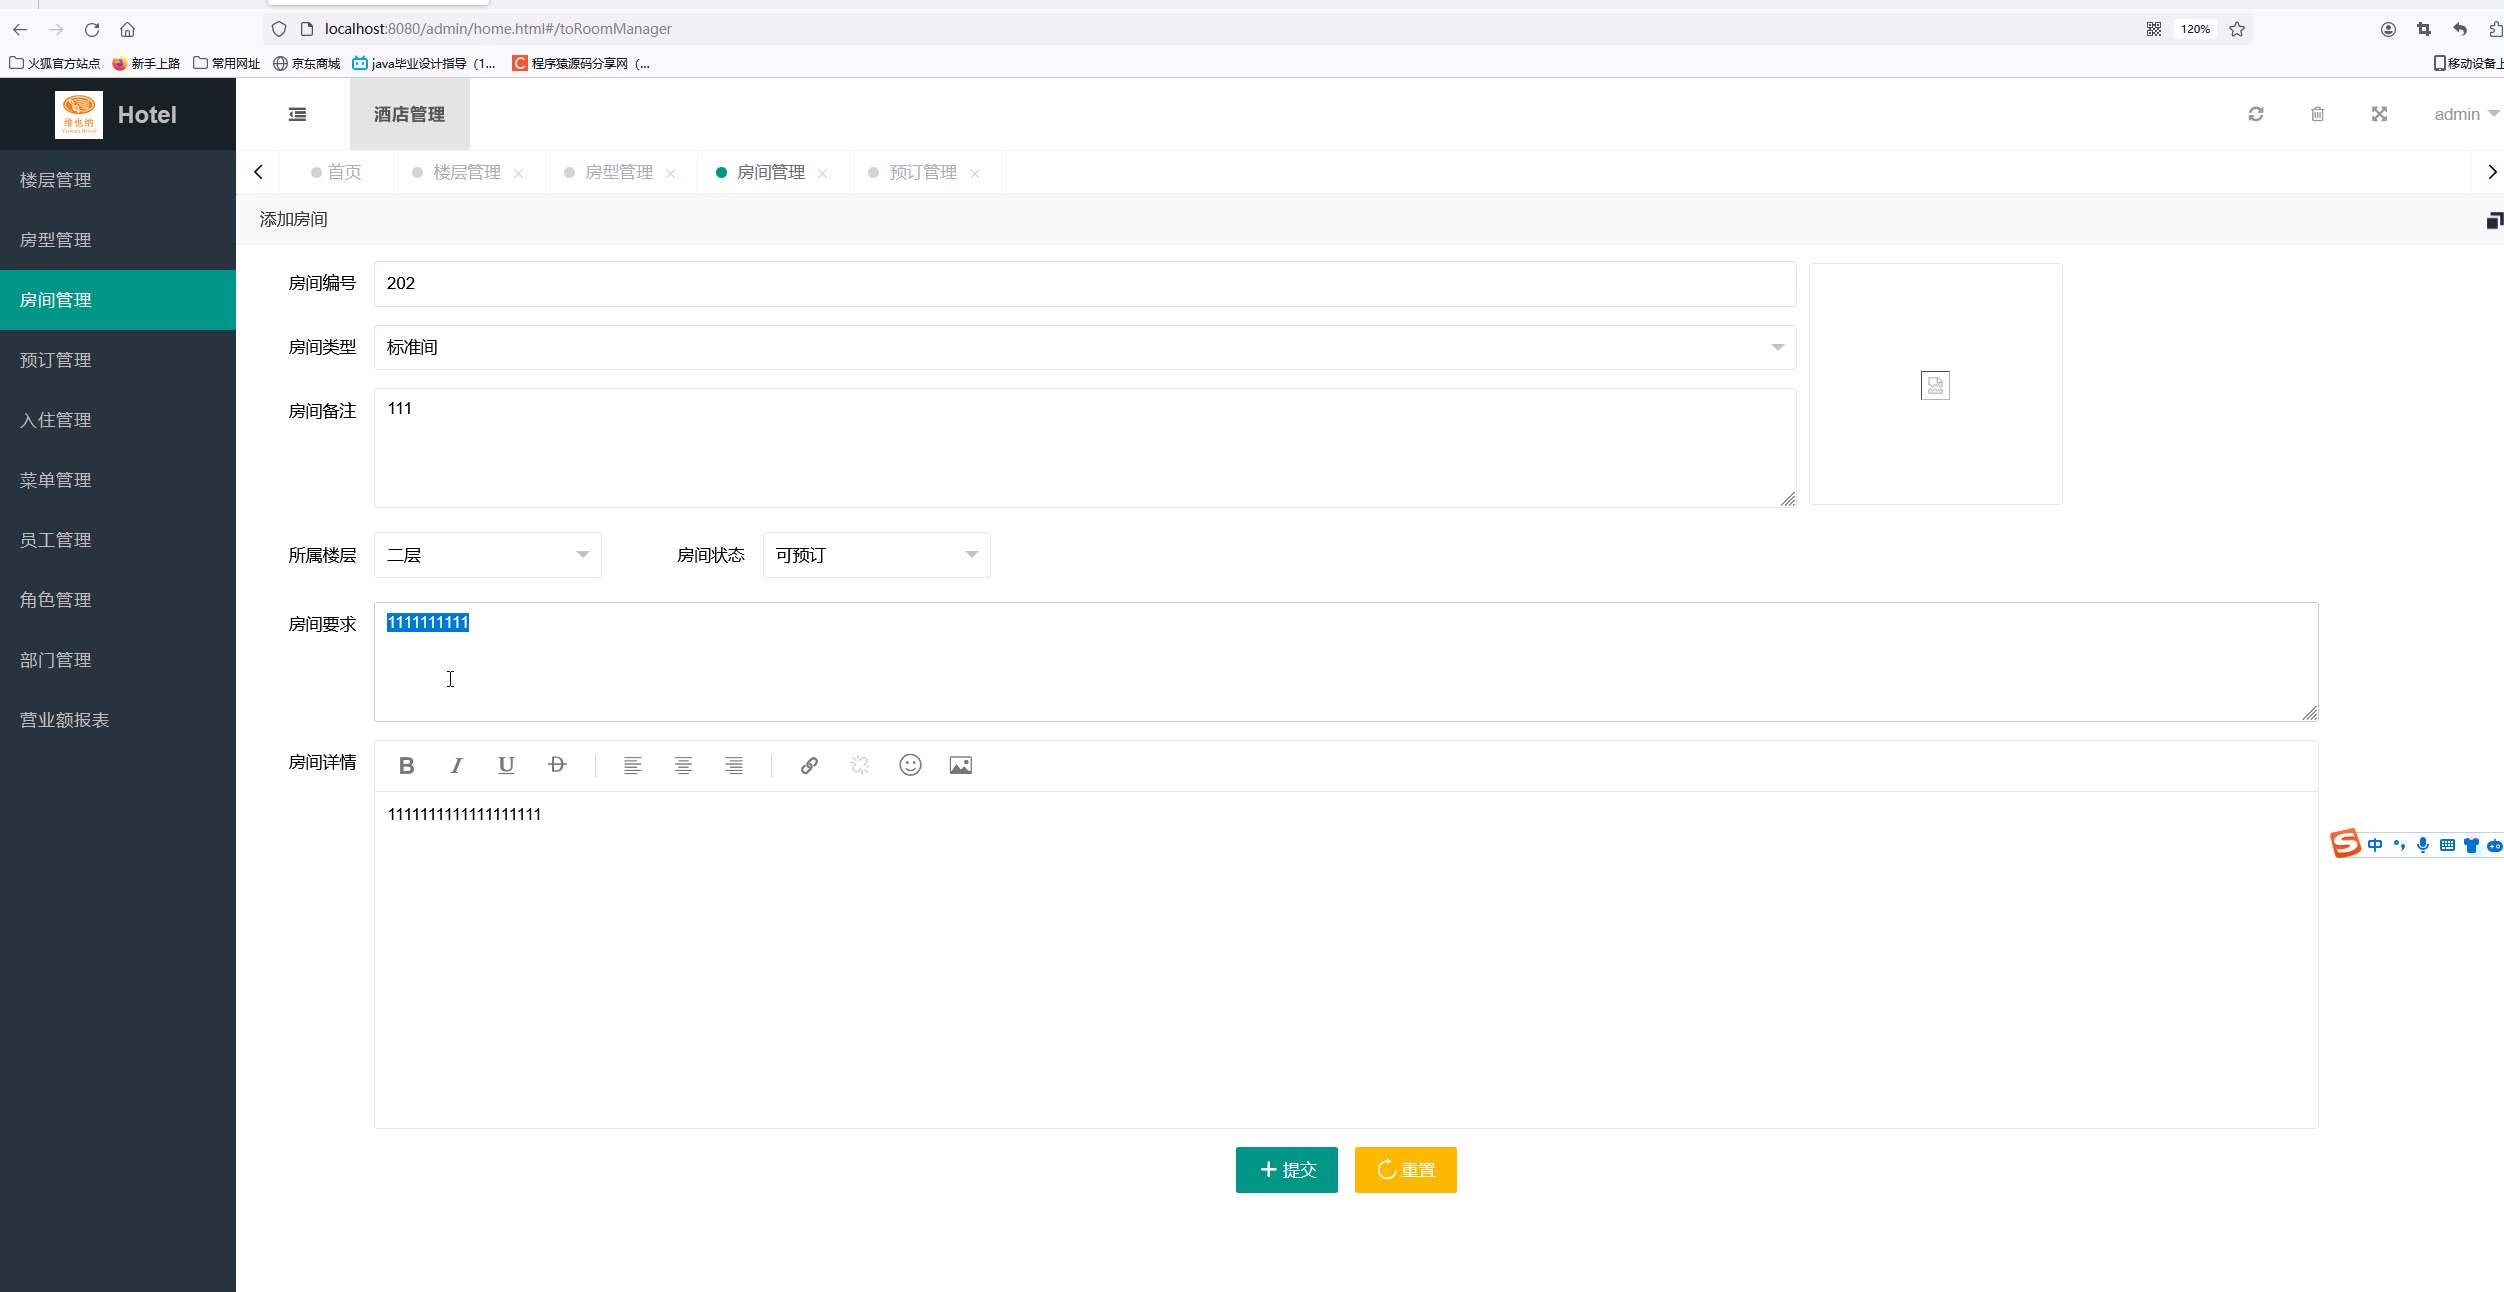The width and height of the screenshot is (2504, 1292).
Task: Center-align text in the rich editor
Action: pyautogui.click(x=683, y=765)
